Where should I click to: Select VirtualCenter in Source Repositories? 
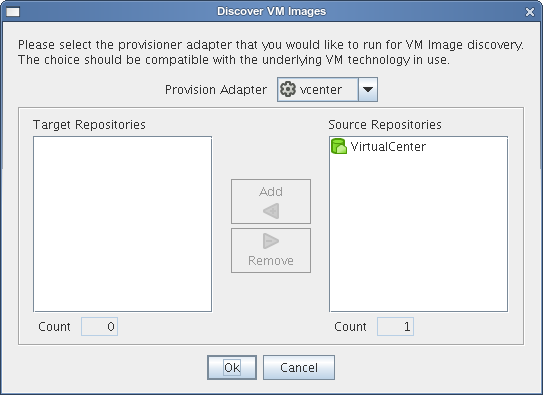point(378,146)
